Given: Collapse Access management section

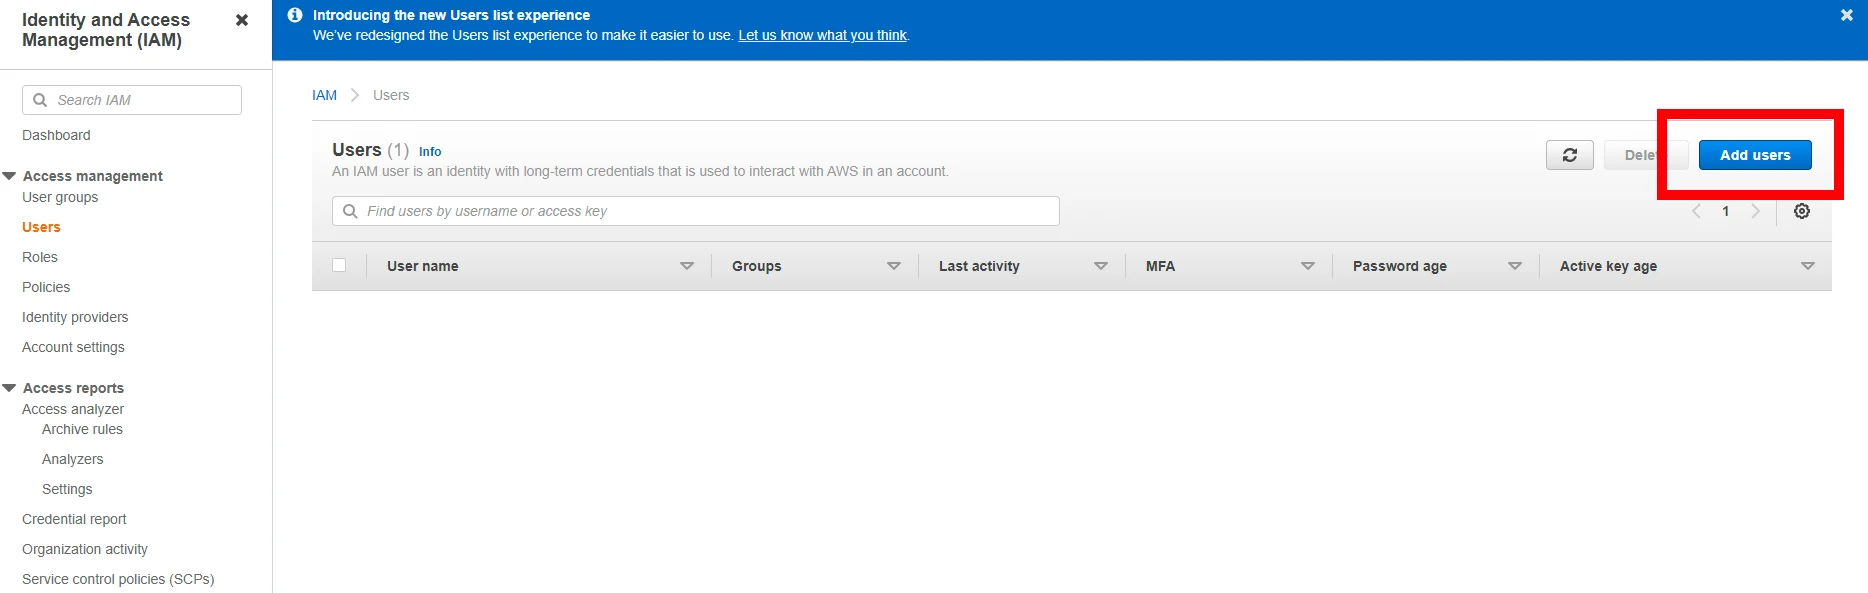Looking at the screenshot, I should (x=9, y=176).
